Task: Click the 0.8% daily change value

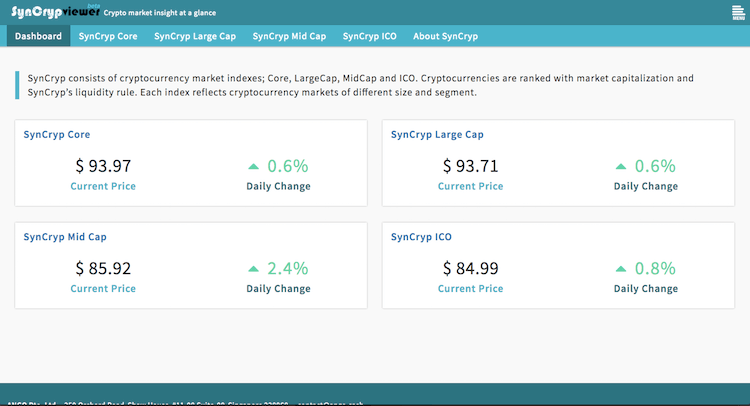Action: 655,268
